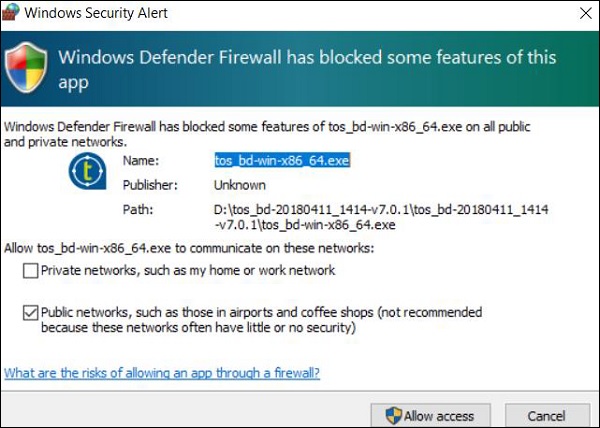Click the shield icon on Allow access button
This screenshot has width=600, height=428.
coord(393,415)
